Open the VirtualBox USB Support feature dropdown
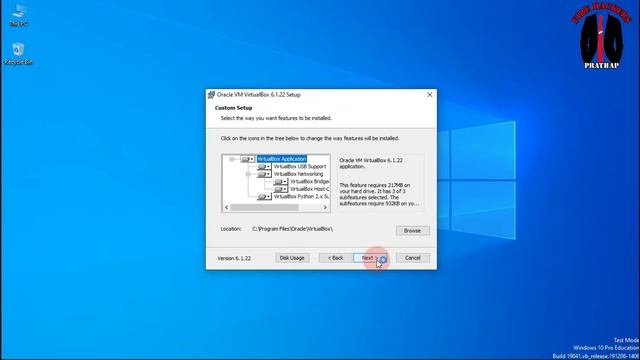The width and height of the screenshot is (640, 360). tap(264, 167)
